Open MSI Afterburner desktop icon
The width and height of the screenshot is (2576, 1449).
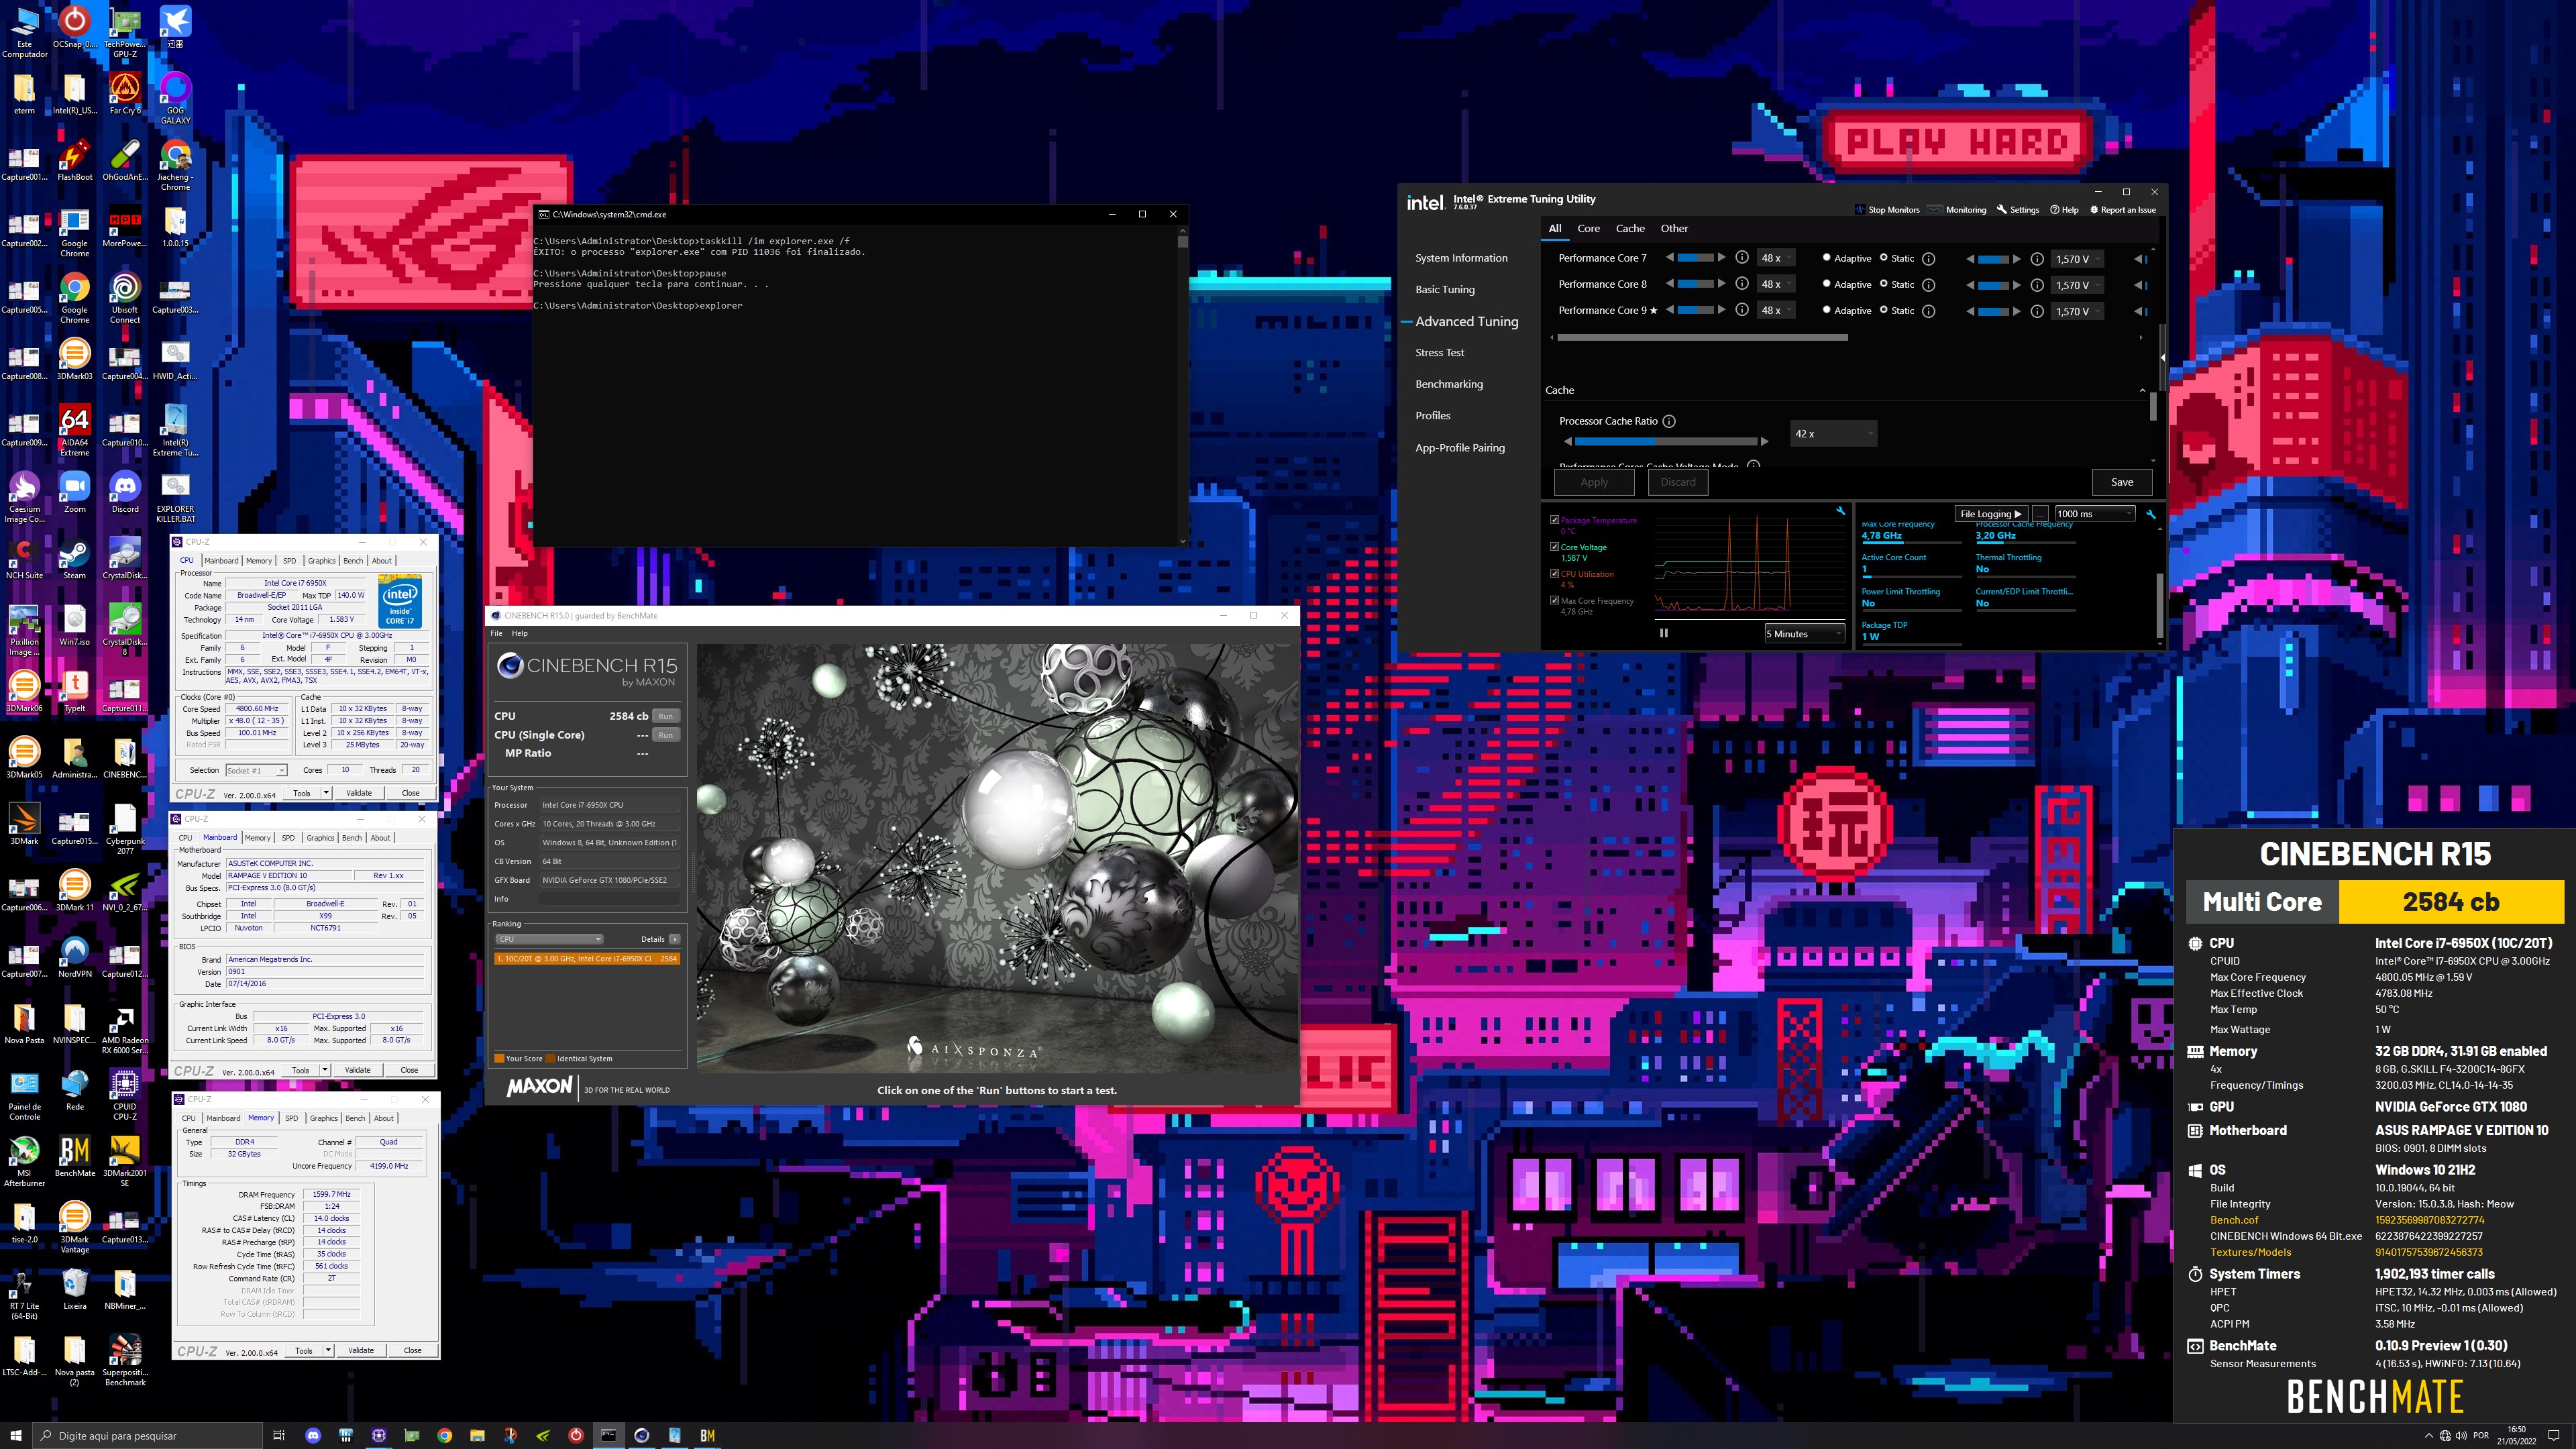click(x=24, y=1161)
